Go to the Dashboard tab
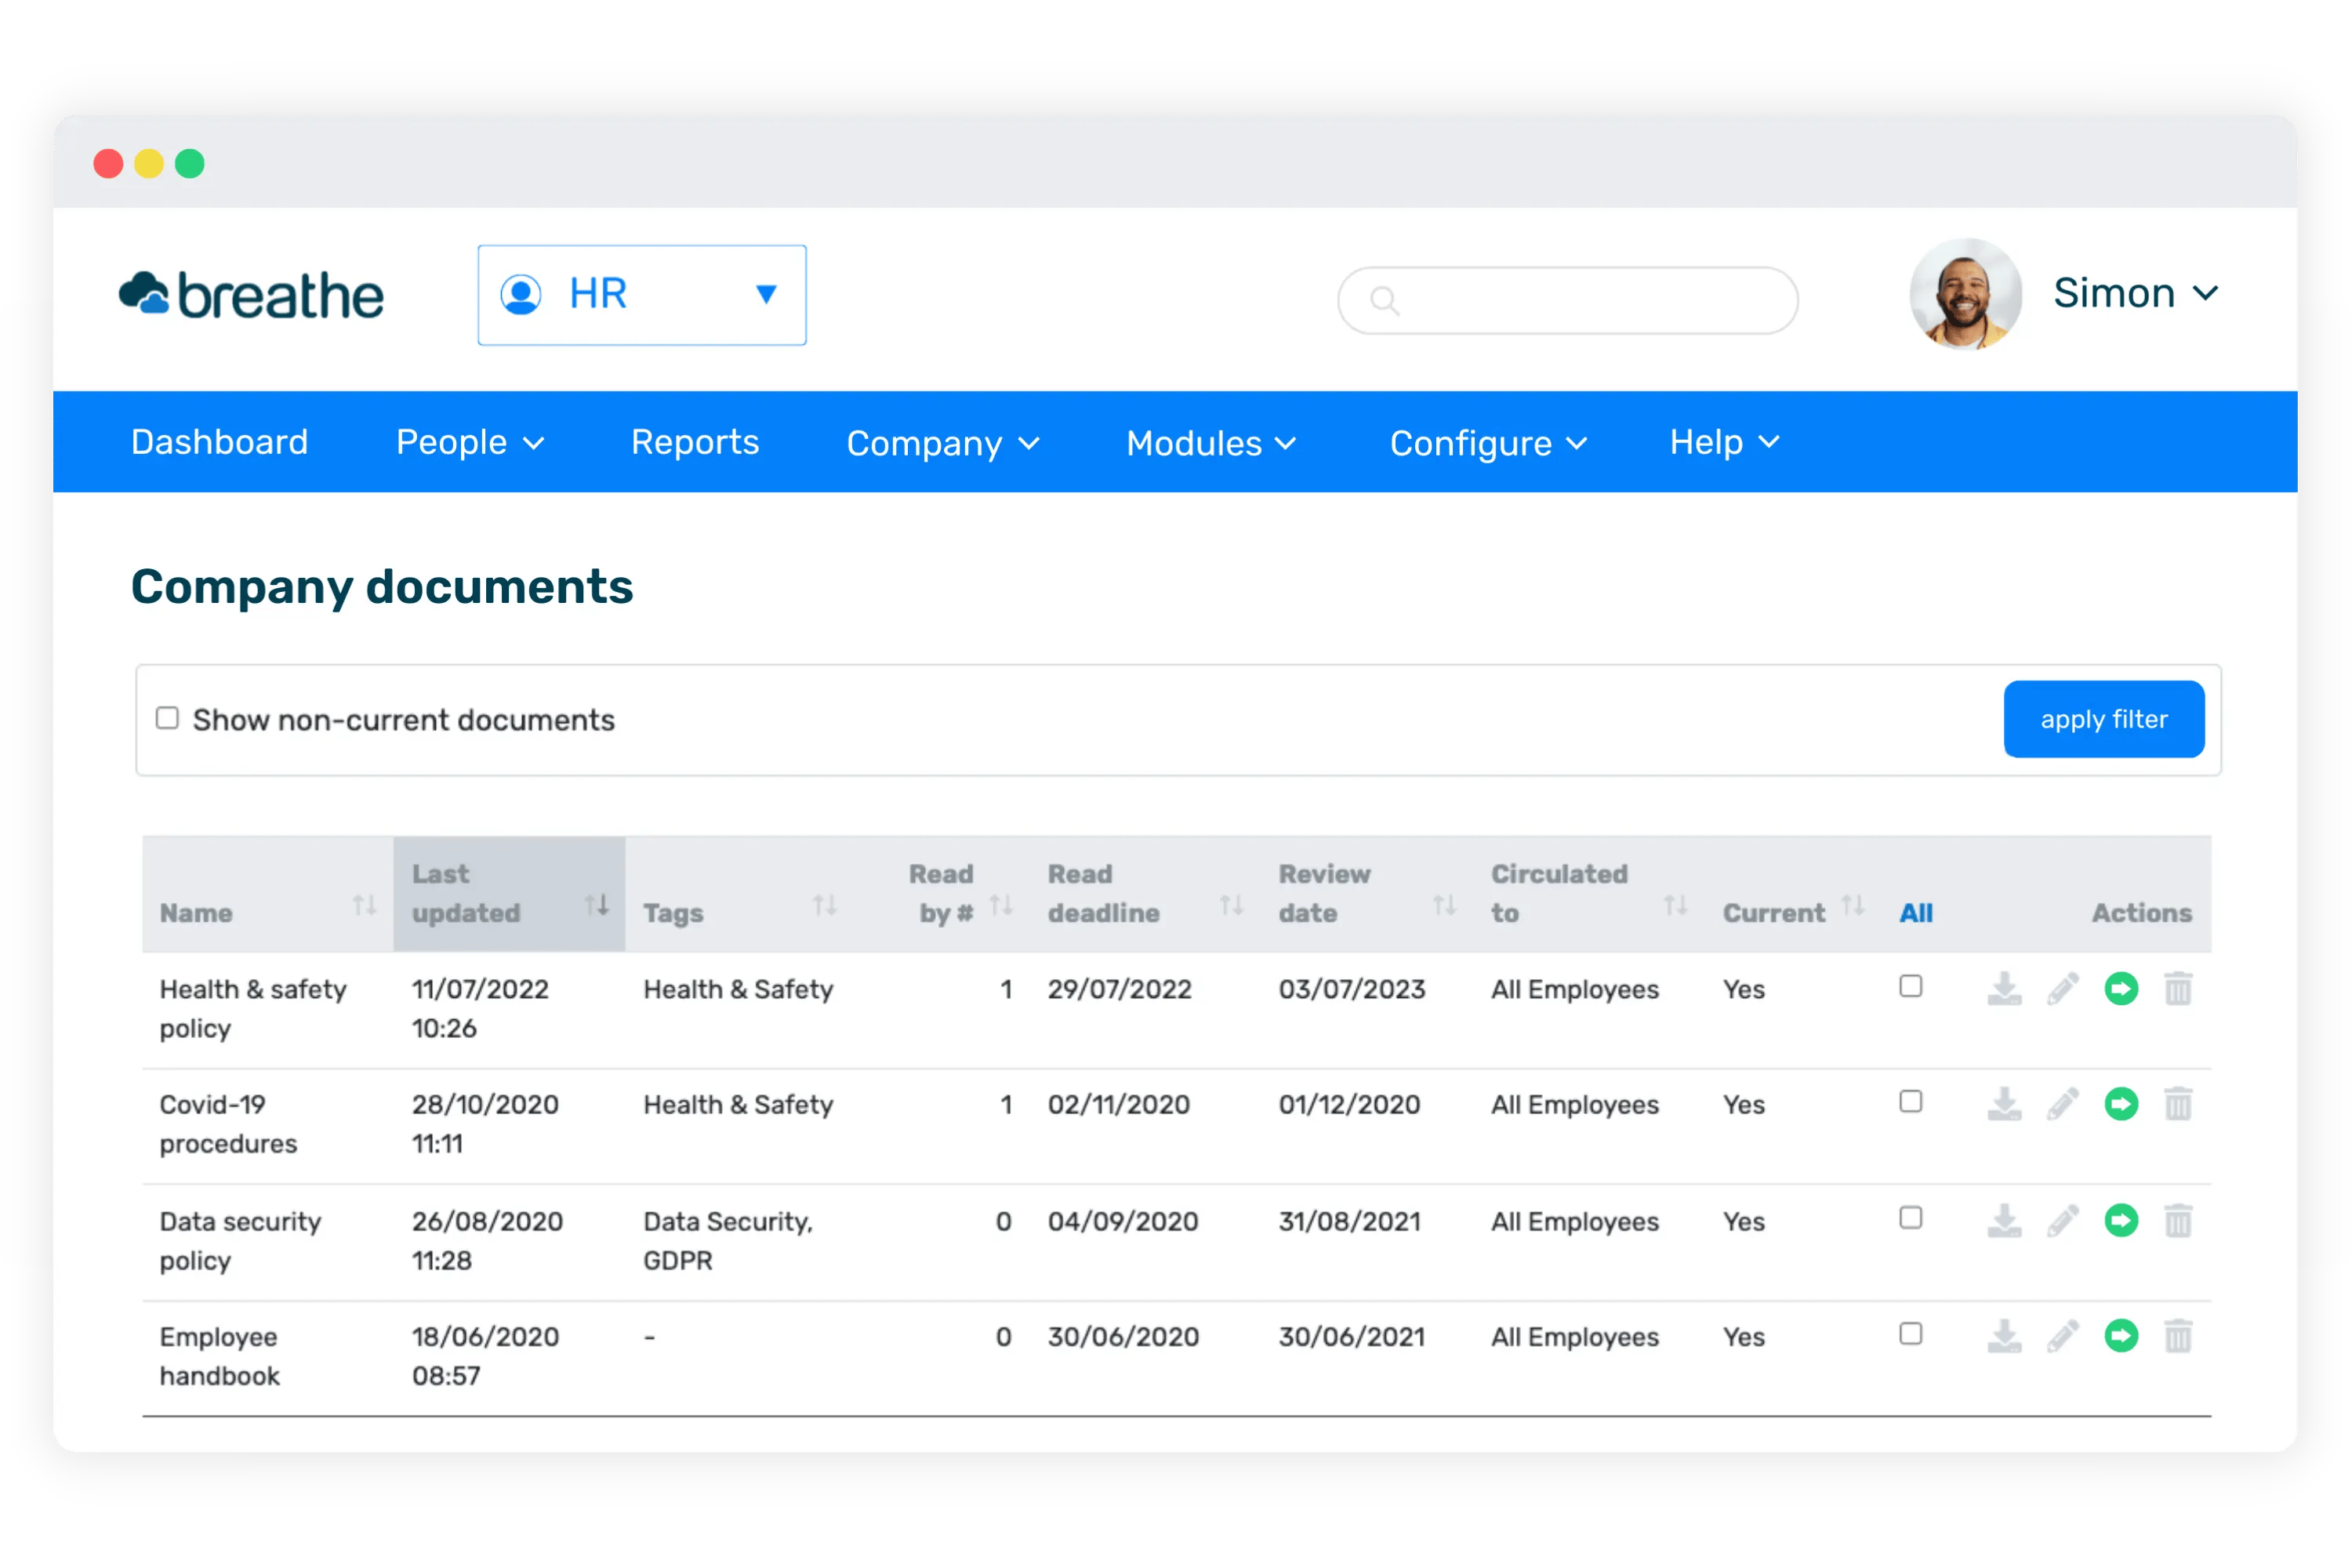The image size is (2352, 1568). pyautogui.click(x=219, y=442)
